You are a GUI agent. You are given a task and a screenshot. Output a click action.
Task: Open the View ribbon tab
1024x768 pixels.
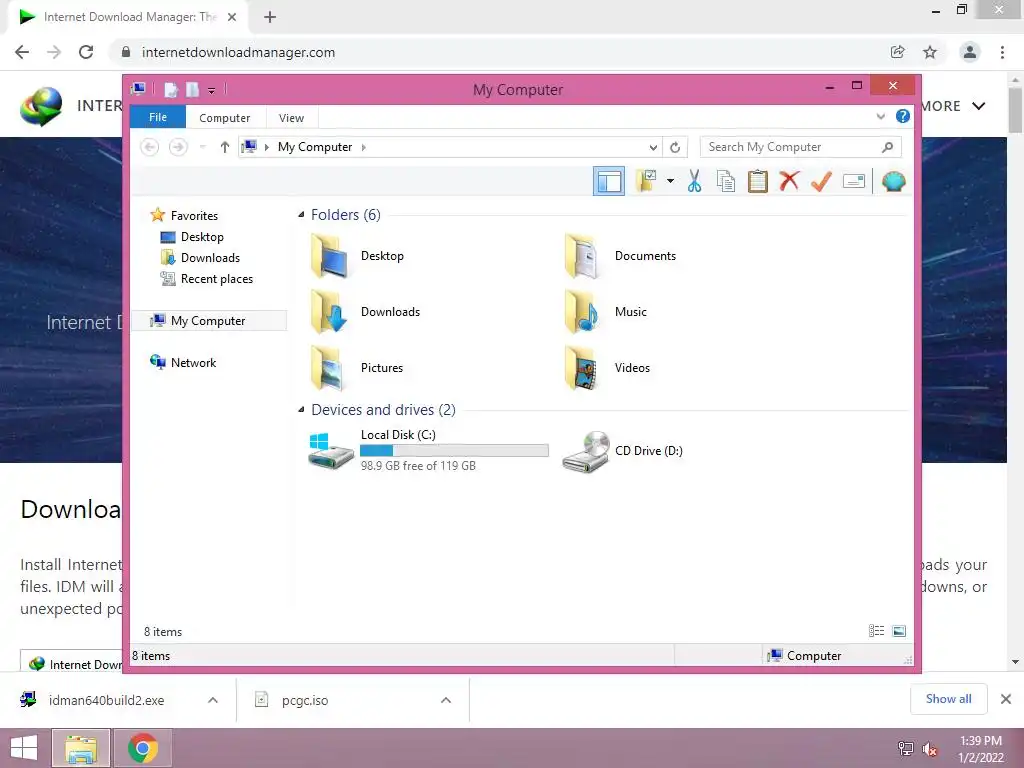(x=291, y=118)
